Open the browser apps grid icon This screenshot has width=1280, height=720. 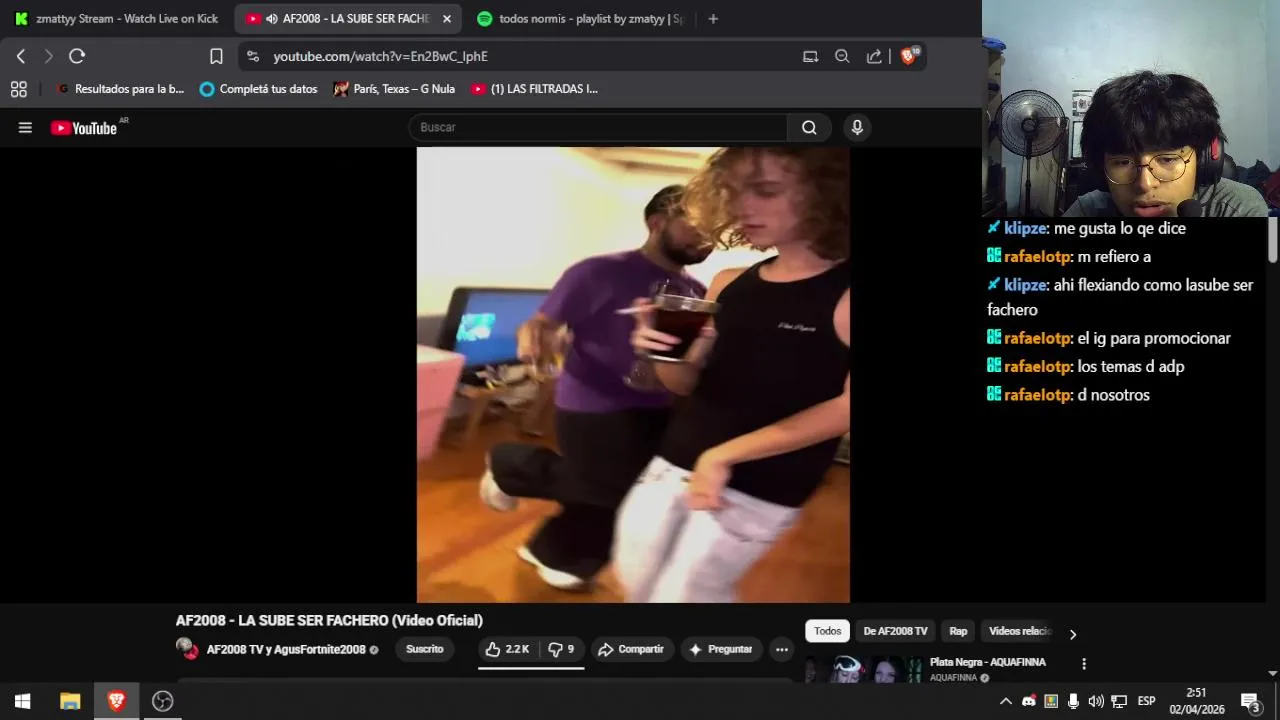tap(18, 89)
